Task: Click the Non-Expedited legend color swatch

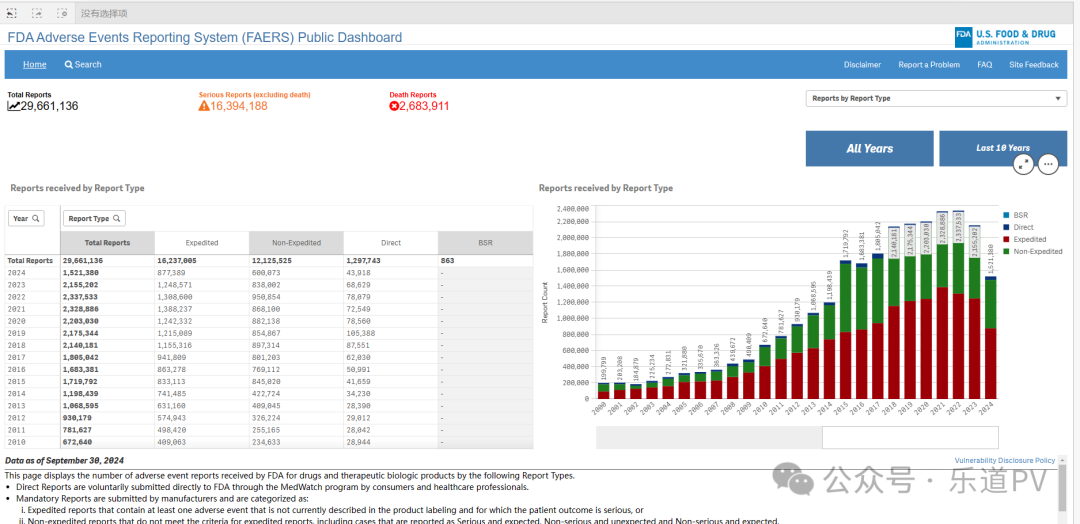Action: tap(1006, 251)
